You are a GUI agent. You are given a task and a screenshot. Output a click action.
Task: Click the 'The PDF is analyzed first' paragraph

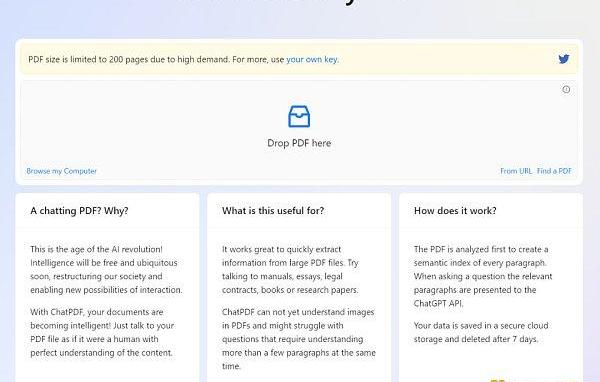483,276
